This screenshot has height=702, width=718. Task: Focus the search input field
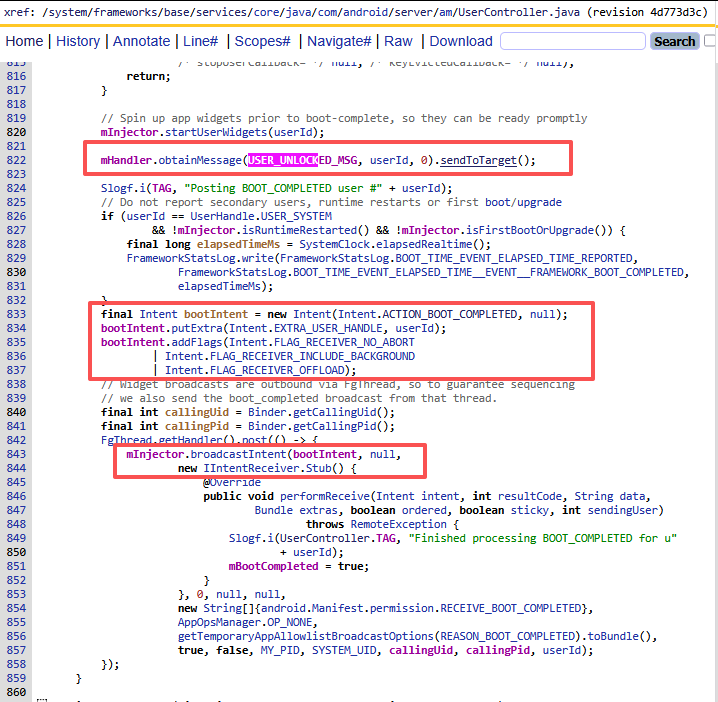click(x=573, y=41)
